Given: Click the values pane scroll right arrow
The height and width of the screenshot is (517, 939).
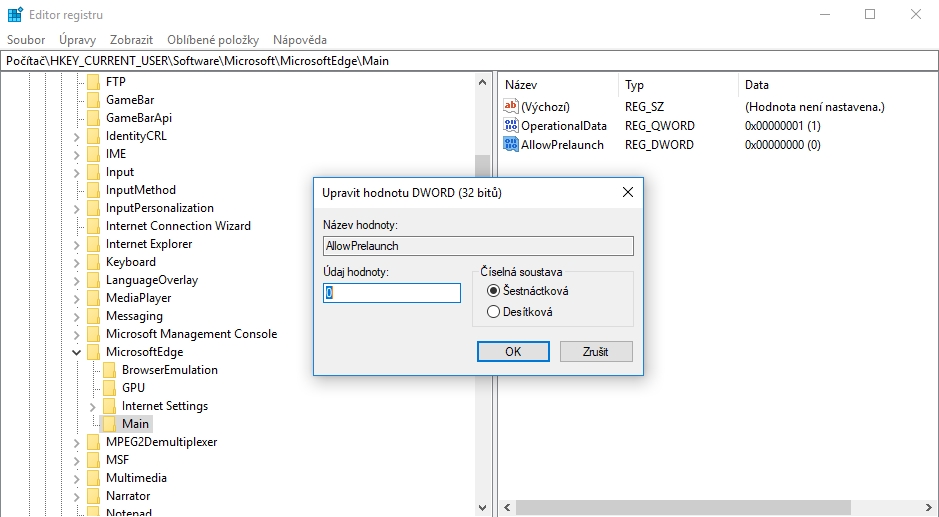Looking at the screenshot, I should coord(930,507).
